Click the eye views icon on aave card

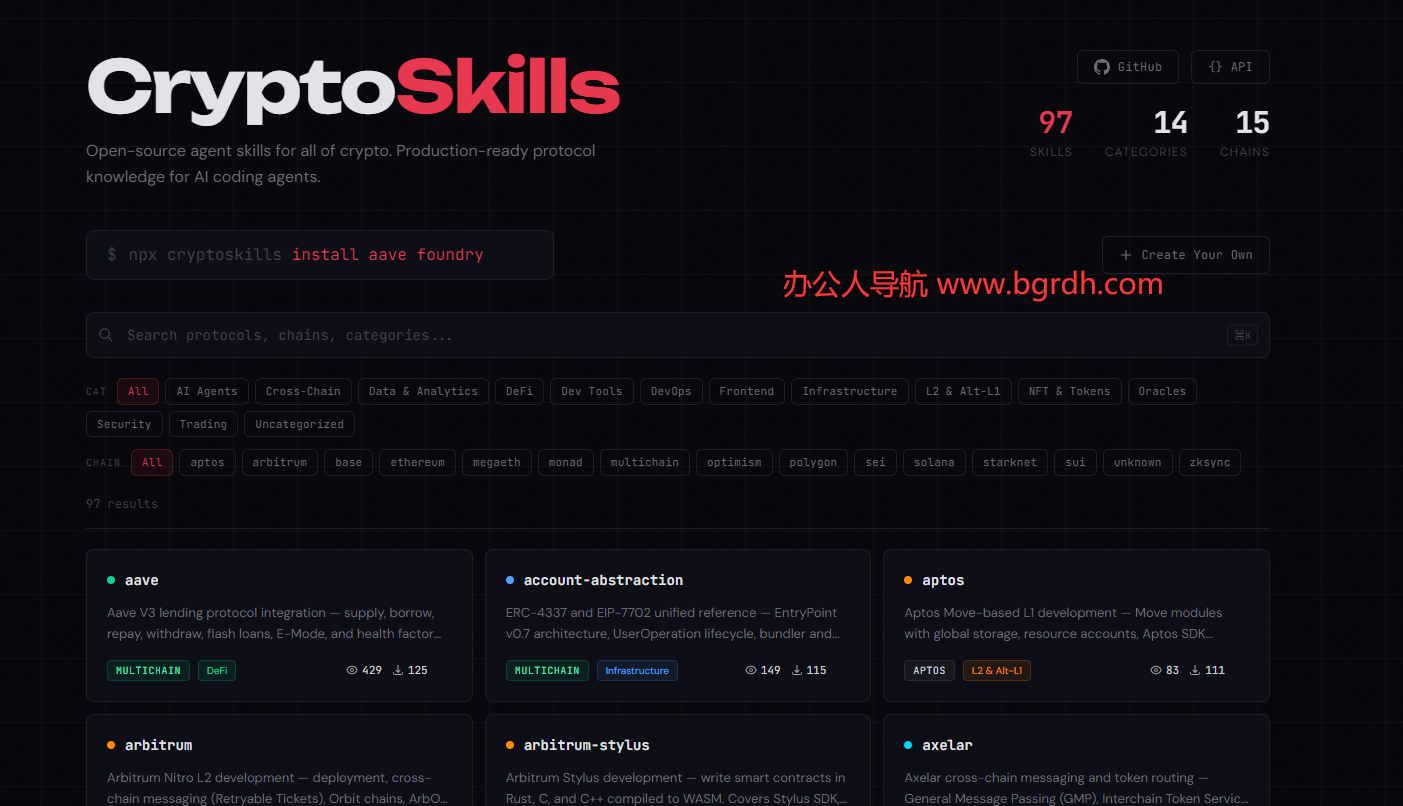352,670
